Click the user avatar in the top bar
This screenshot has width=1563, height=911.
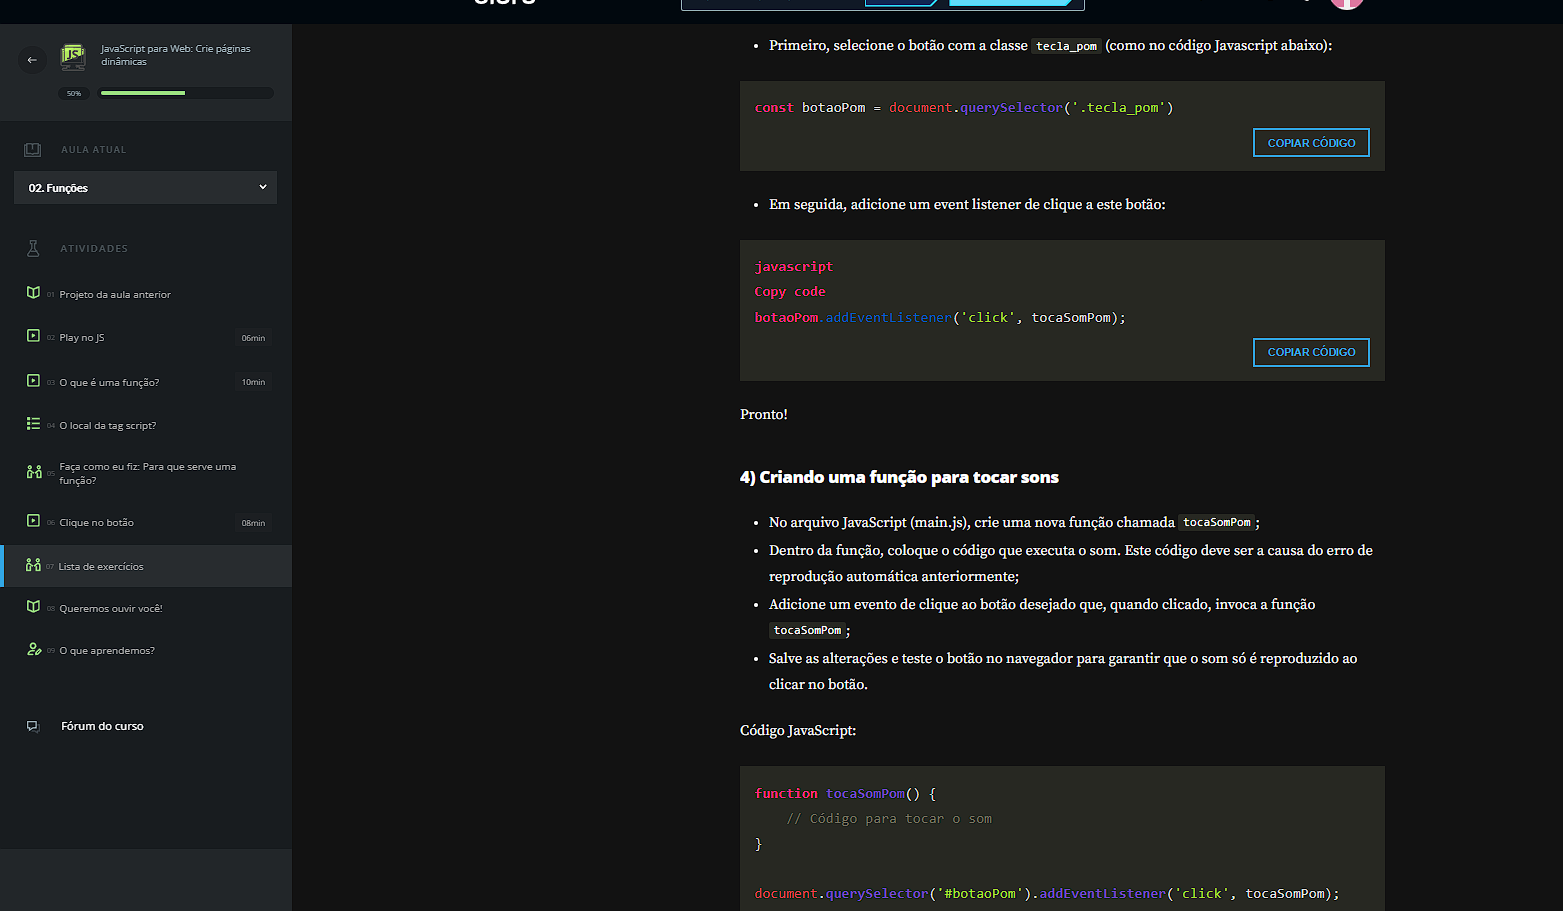(x=1346, y=4)
